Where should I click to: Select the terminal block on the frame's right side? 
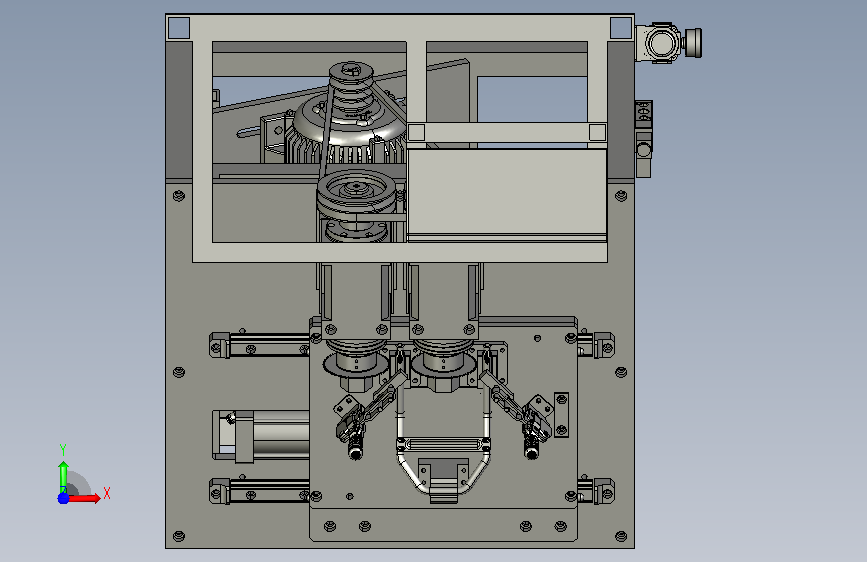(644, 138)
